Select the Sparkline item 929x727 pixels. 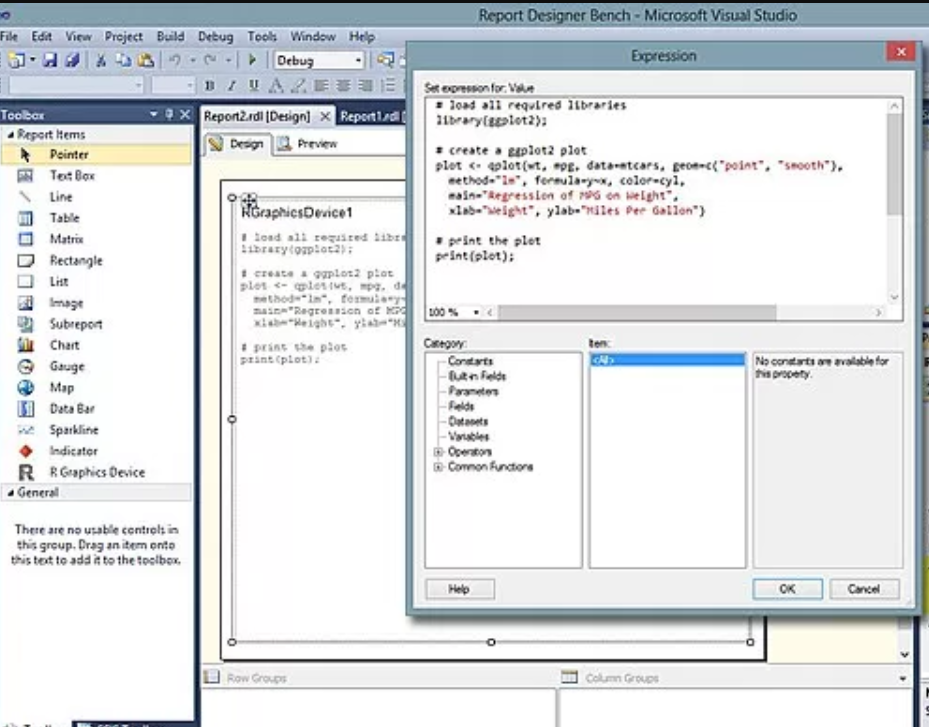click(x=96, y=430)
